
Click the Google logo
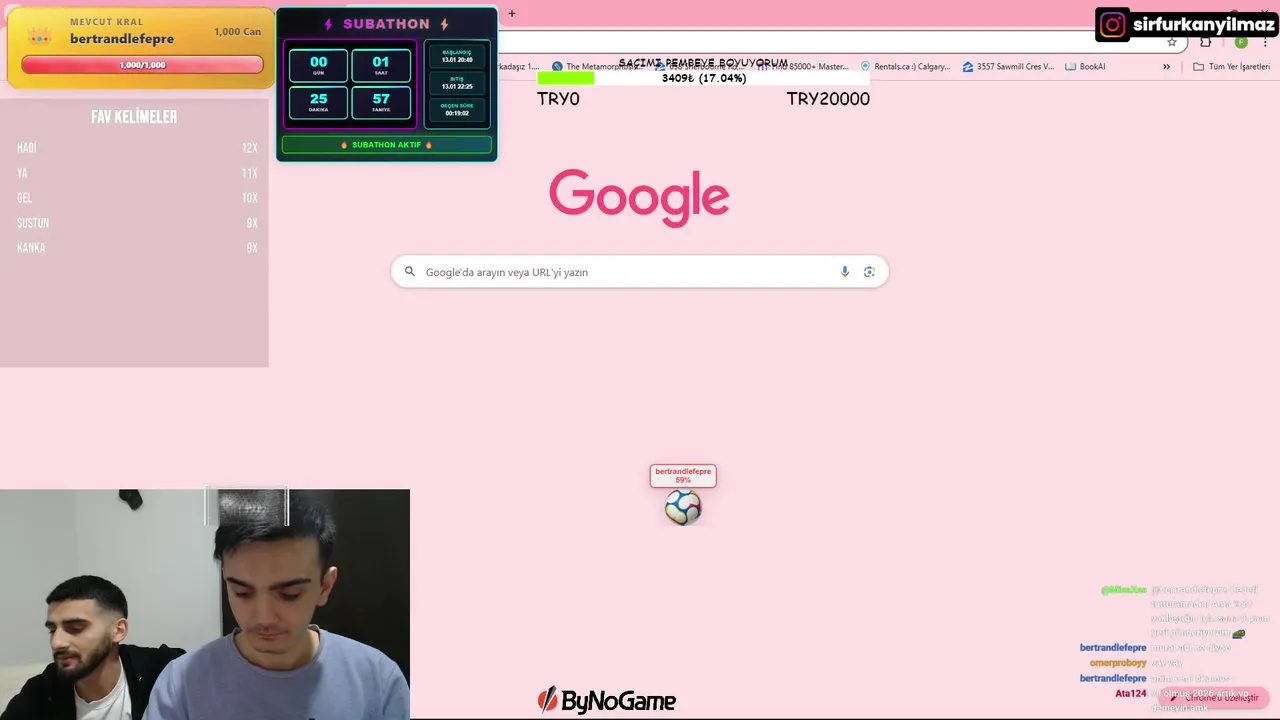tap(639, 197)
